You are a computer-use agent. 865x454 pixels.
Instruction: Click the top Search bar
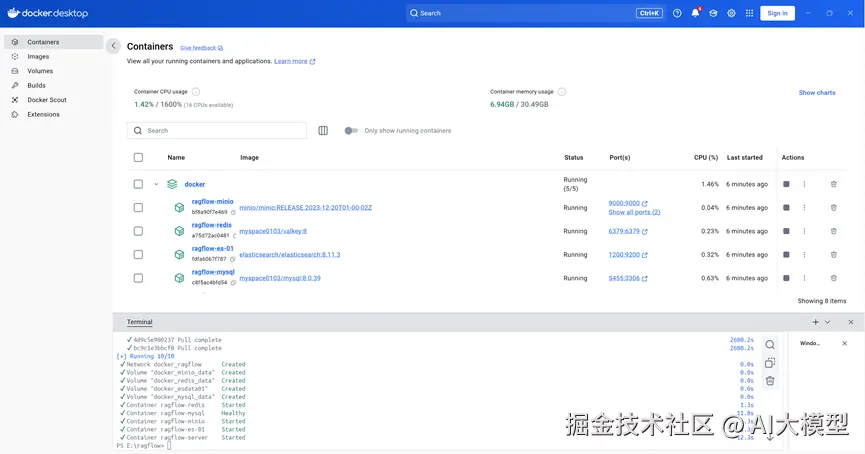click(x=535, y=13)
